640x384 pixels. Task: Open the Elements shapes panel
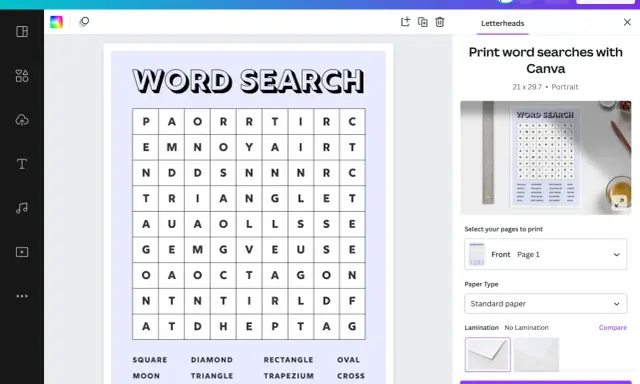[22, 75]
